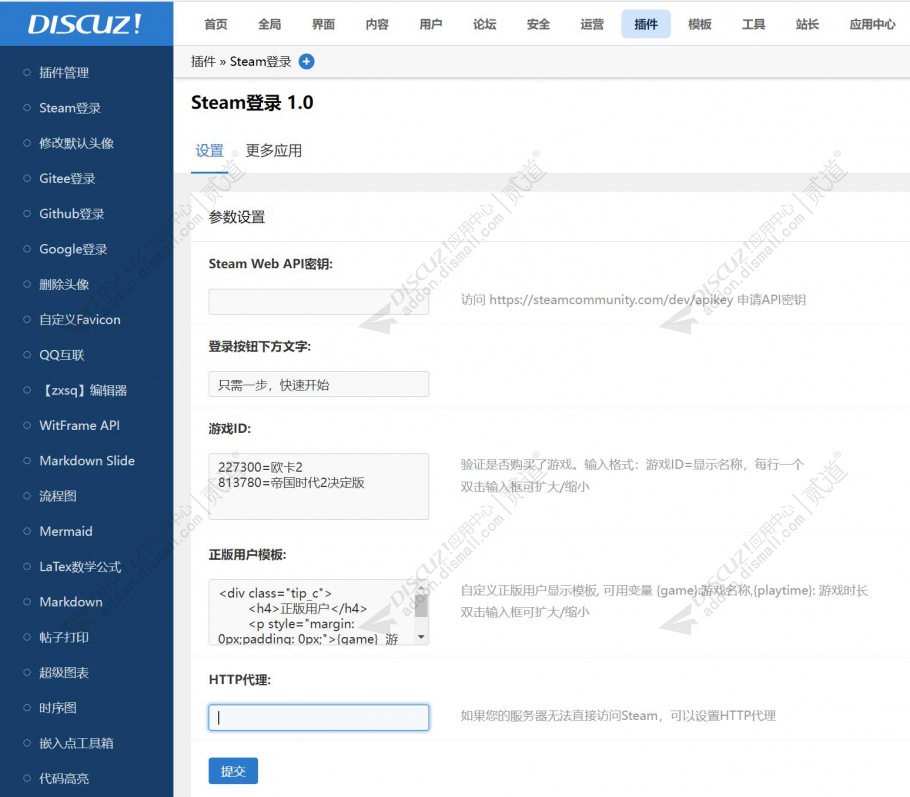Viewport: 910px width, 797px height.
Task: Open Google登录 in the sidebar
Action: 73,249
